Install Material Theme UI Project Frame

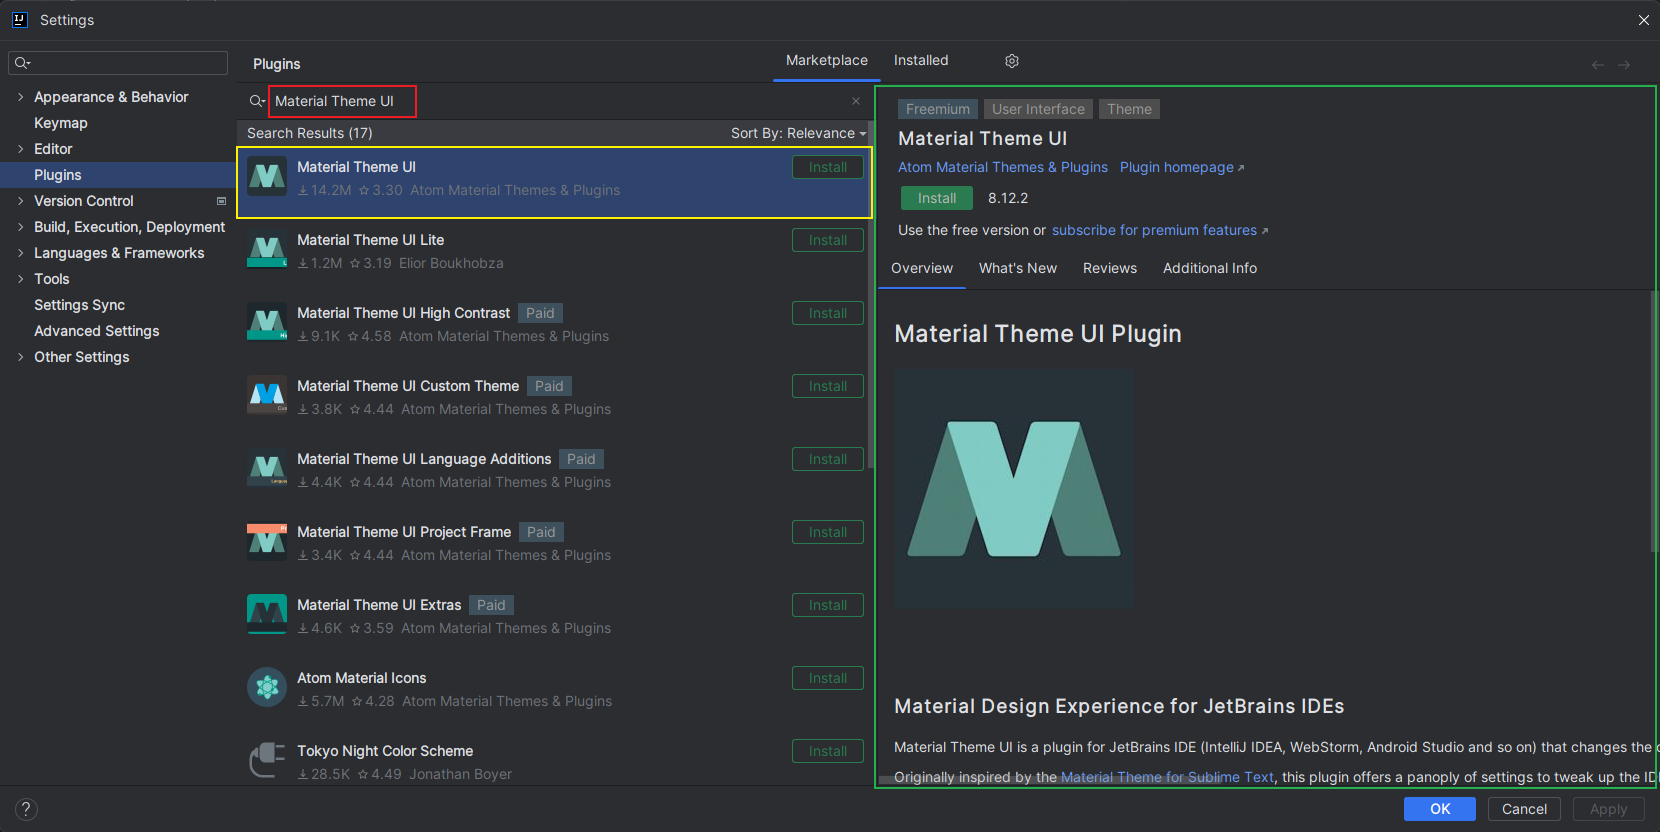click(x=828, y=532)
